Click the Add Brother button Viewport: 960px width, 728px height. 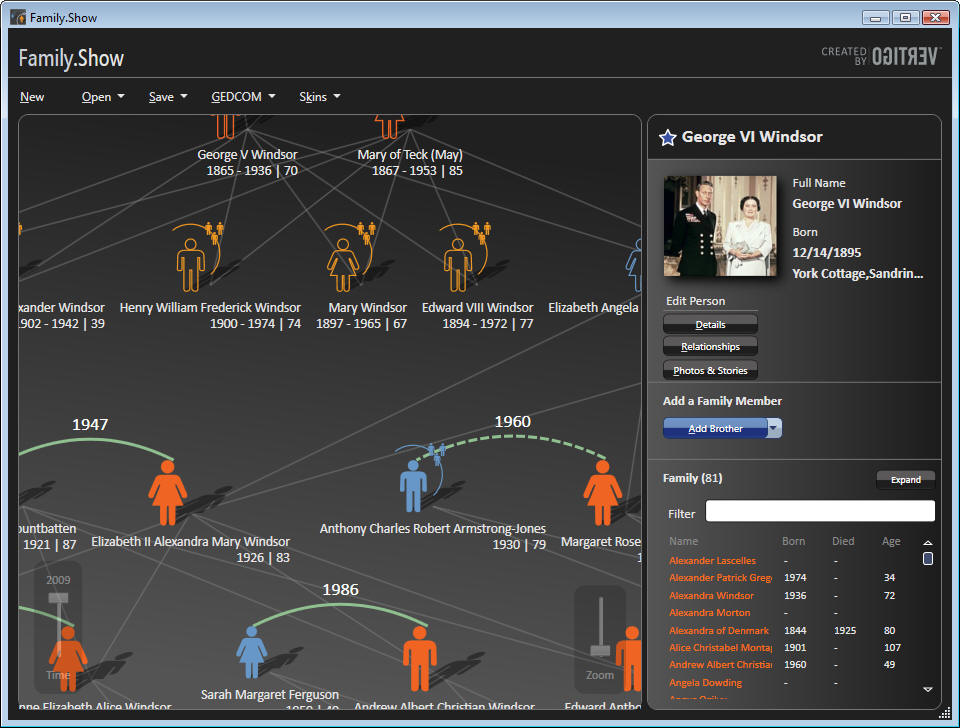(x=715, y=428)
